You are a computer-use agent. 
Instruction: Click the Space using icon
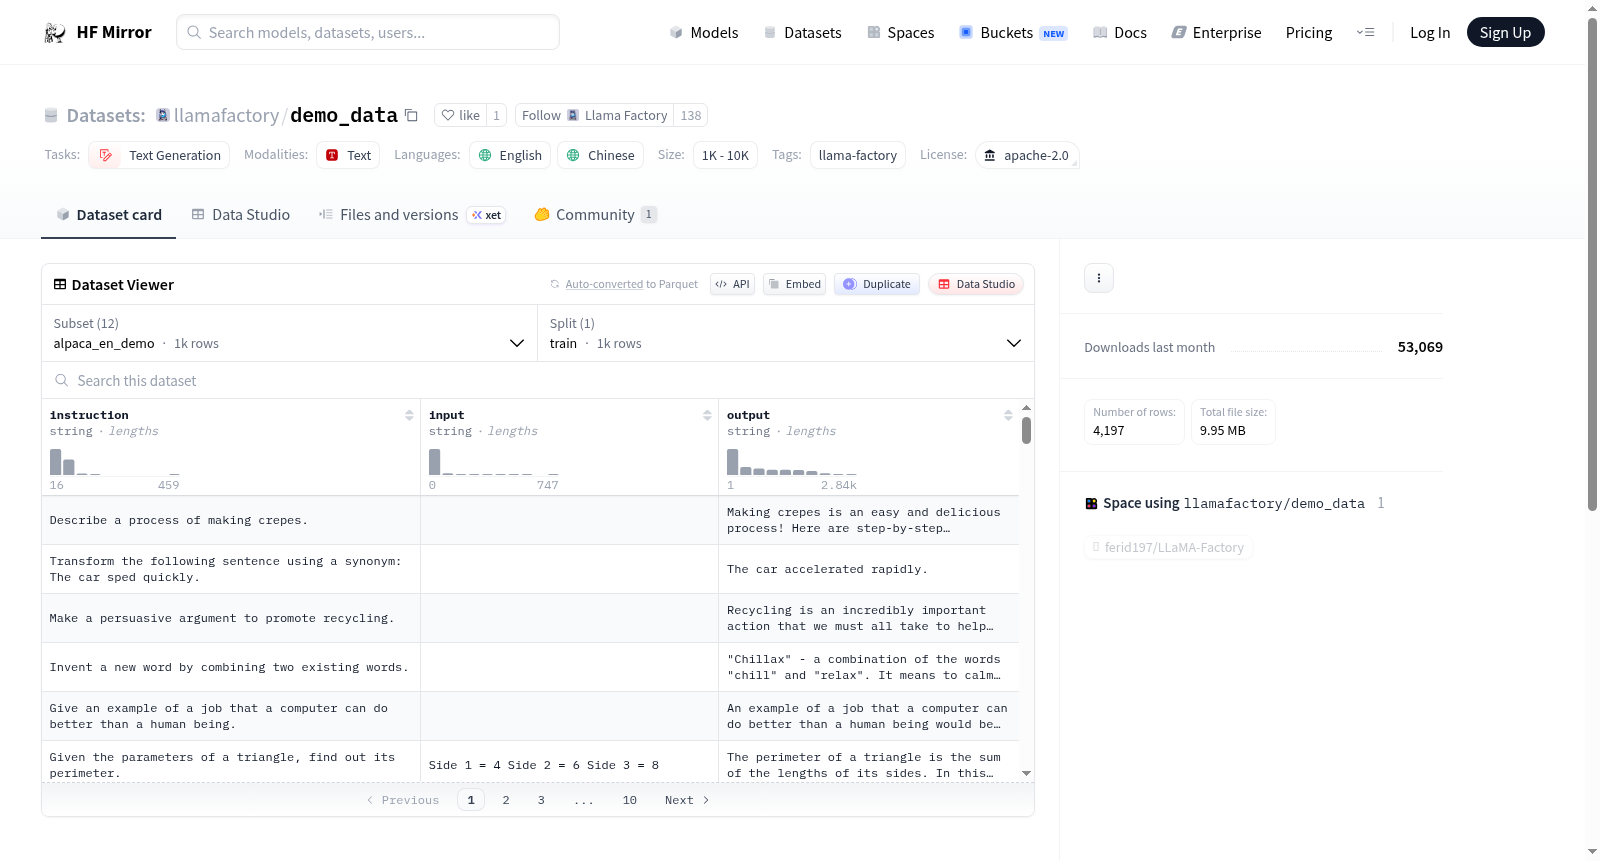(1091, 503)
